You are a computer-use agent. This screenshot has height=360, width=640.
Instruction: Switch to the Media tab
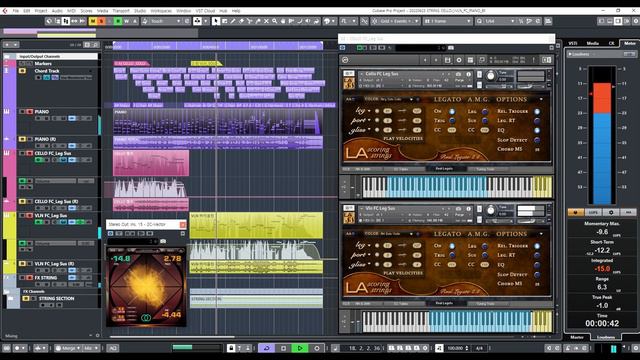[593, 43]
